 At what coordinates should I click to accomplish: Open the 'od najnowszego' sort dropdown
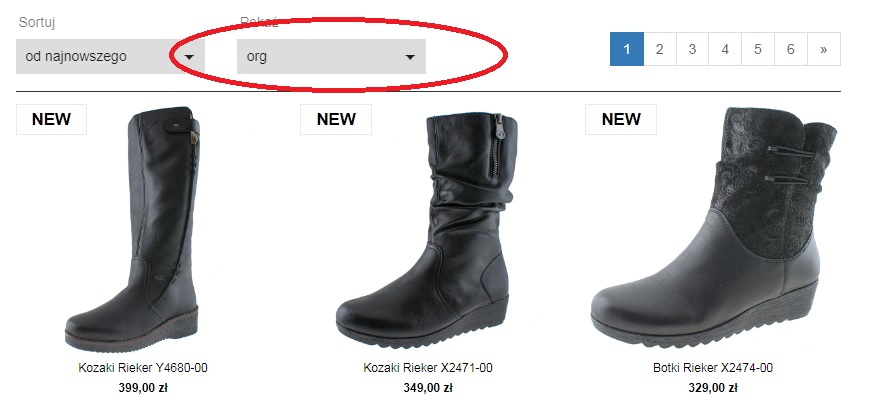pos(110,57)
